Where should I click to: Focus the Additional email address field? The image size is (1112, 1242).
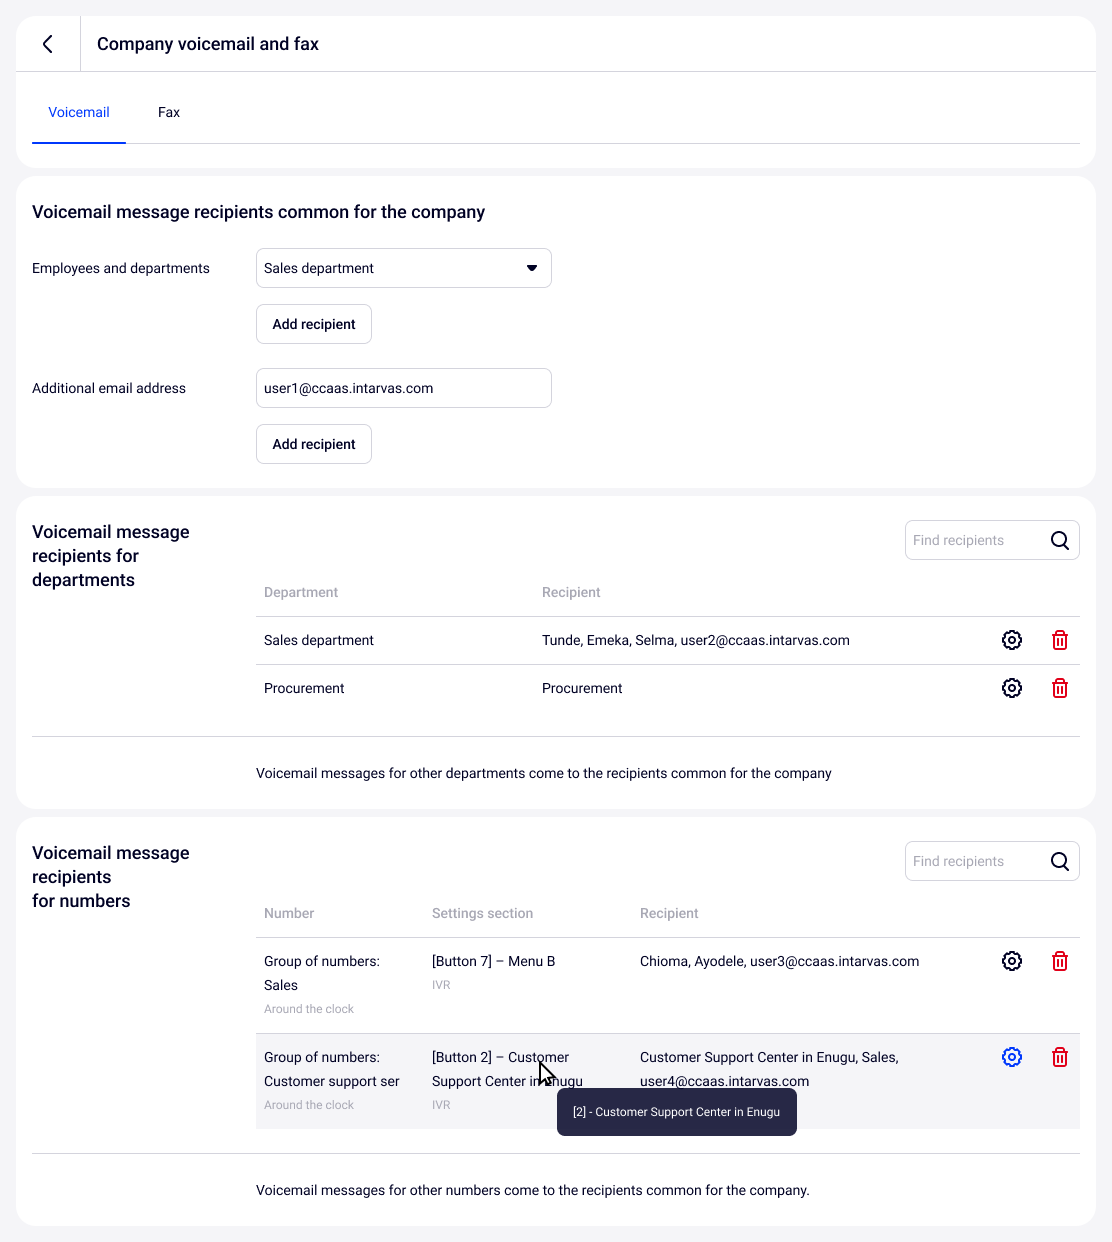[403, 388]
